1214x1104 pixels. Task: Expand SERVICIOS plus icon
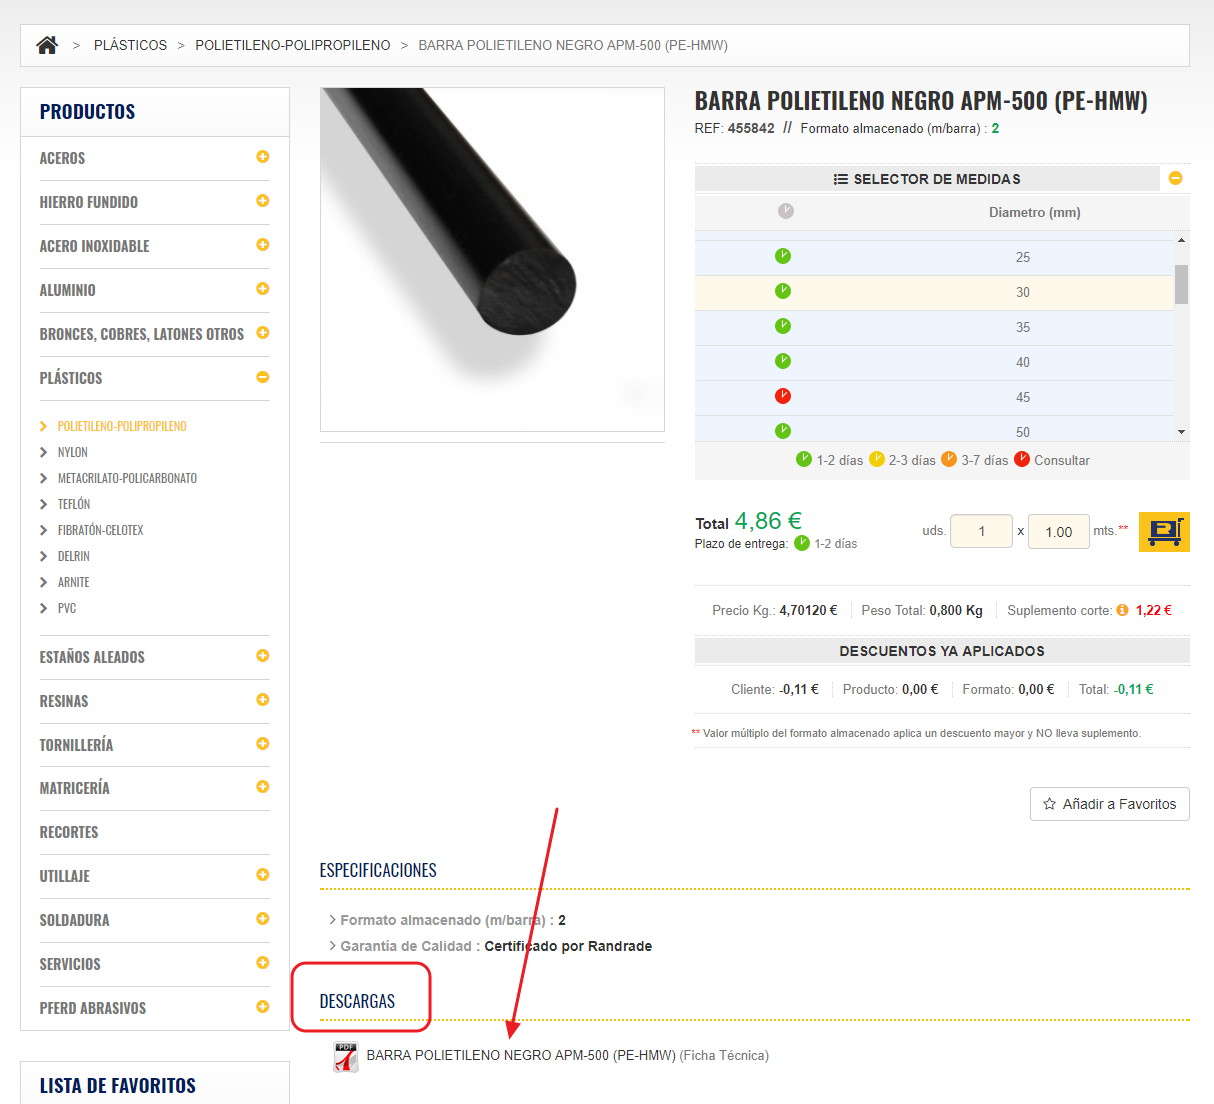(263, 963)
